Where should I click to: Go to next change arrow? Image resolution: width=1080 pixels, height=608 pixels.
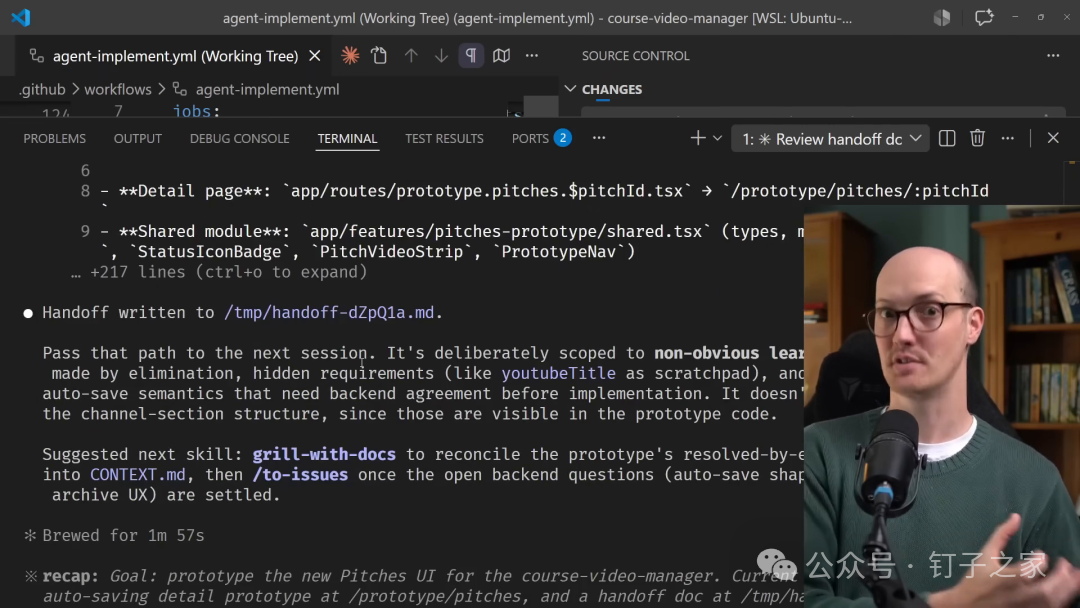click(x=441, y=56)
